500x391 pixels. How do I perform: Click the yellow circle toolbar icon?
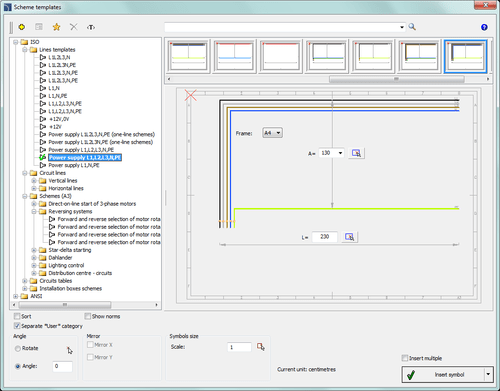click(x=22, y=27)
